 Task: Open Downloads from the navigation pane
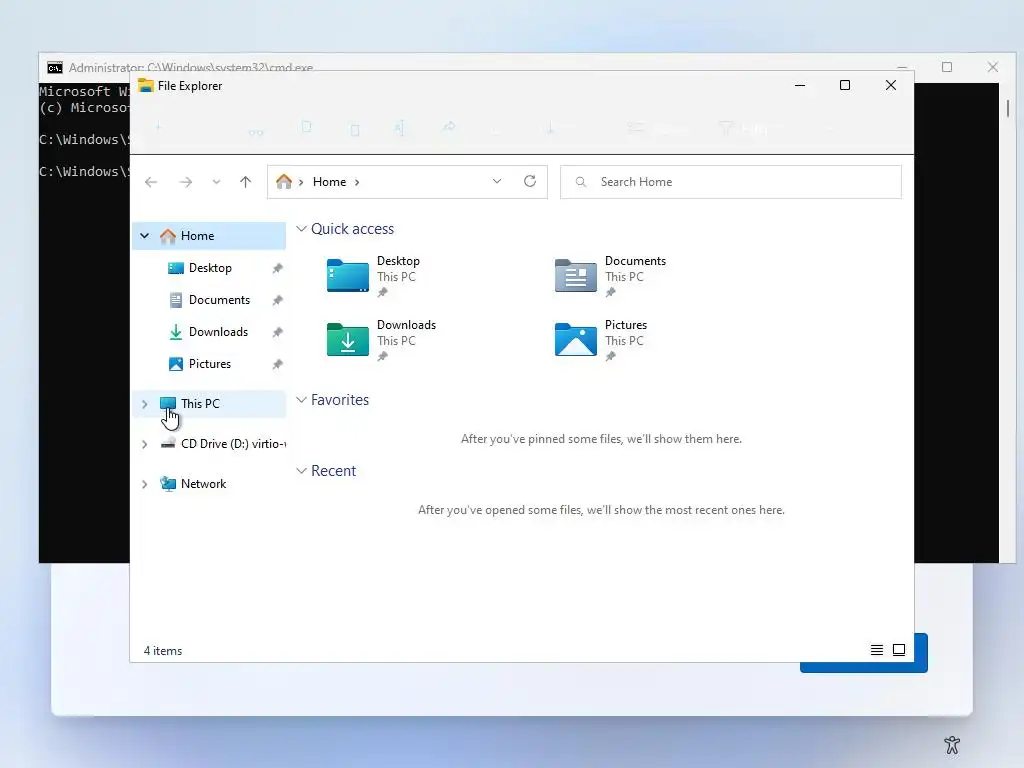(x=218, y=332)
